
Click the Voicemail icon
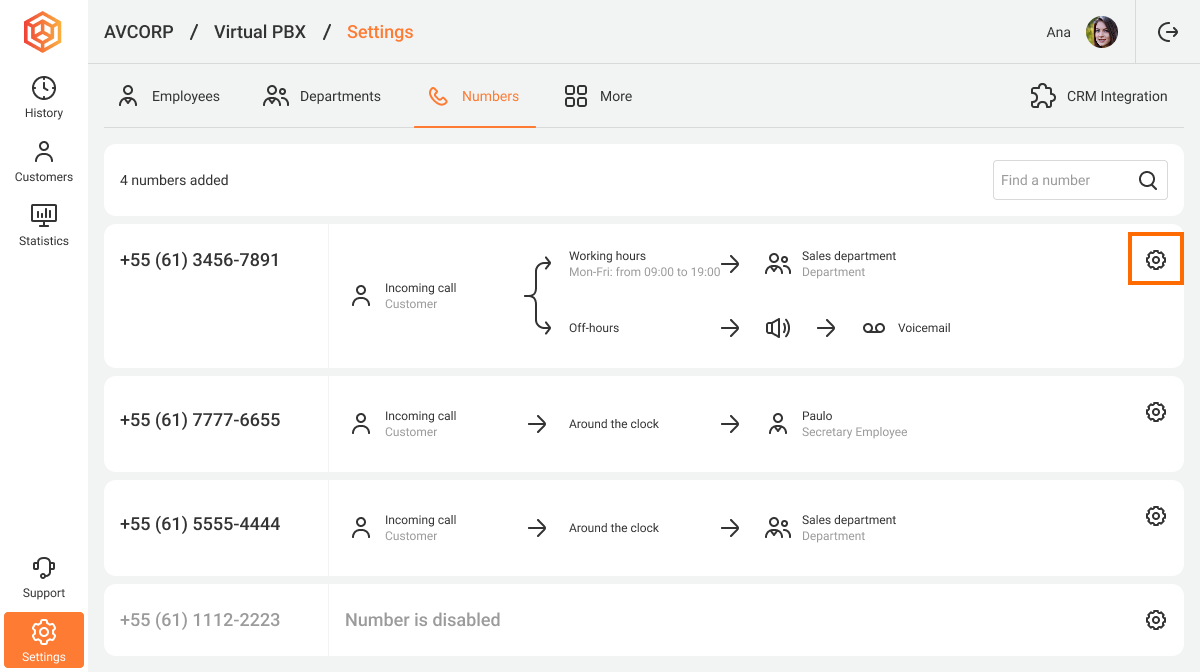[x=874, y=328]
